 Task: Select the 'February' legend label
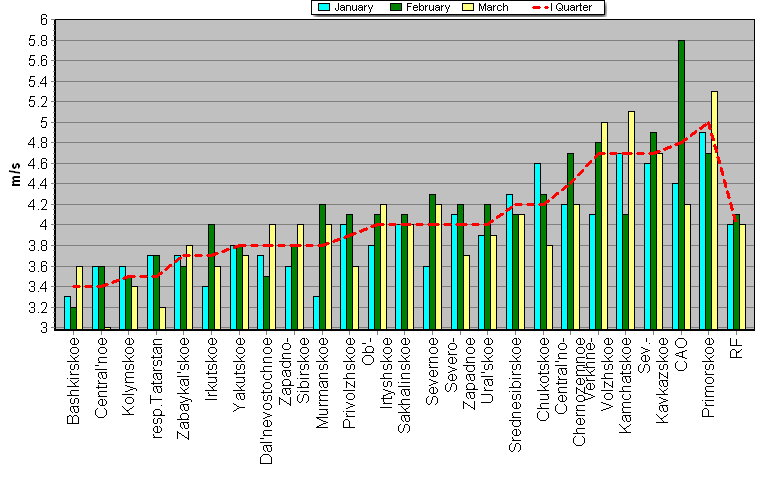coord(428,7)
